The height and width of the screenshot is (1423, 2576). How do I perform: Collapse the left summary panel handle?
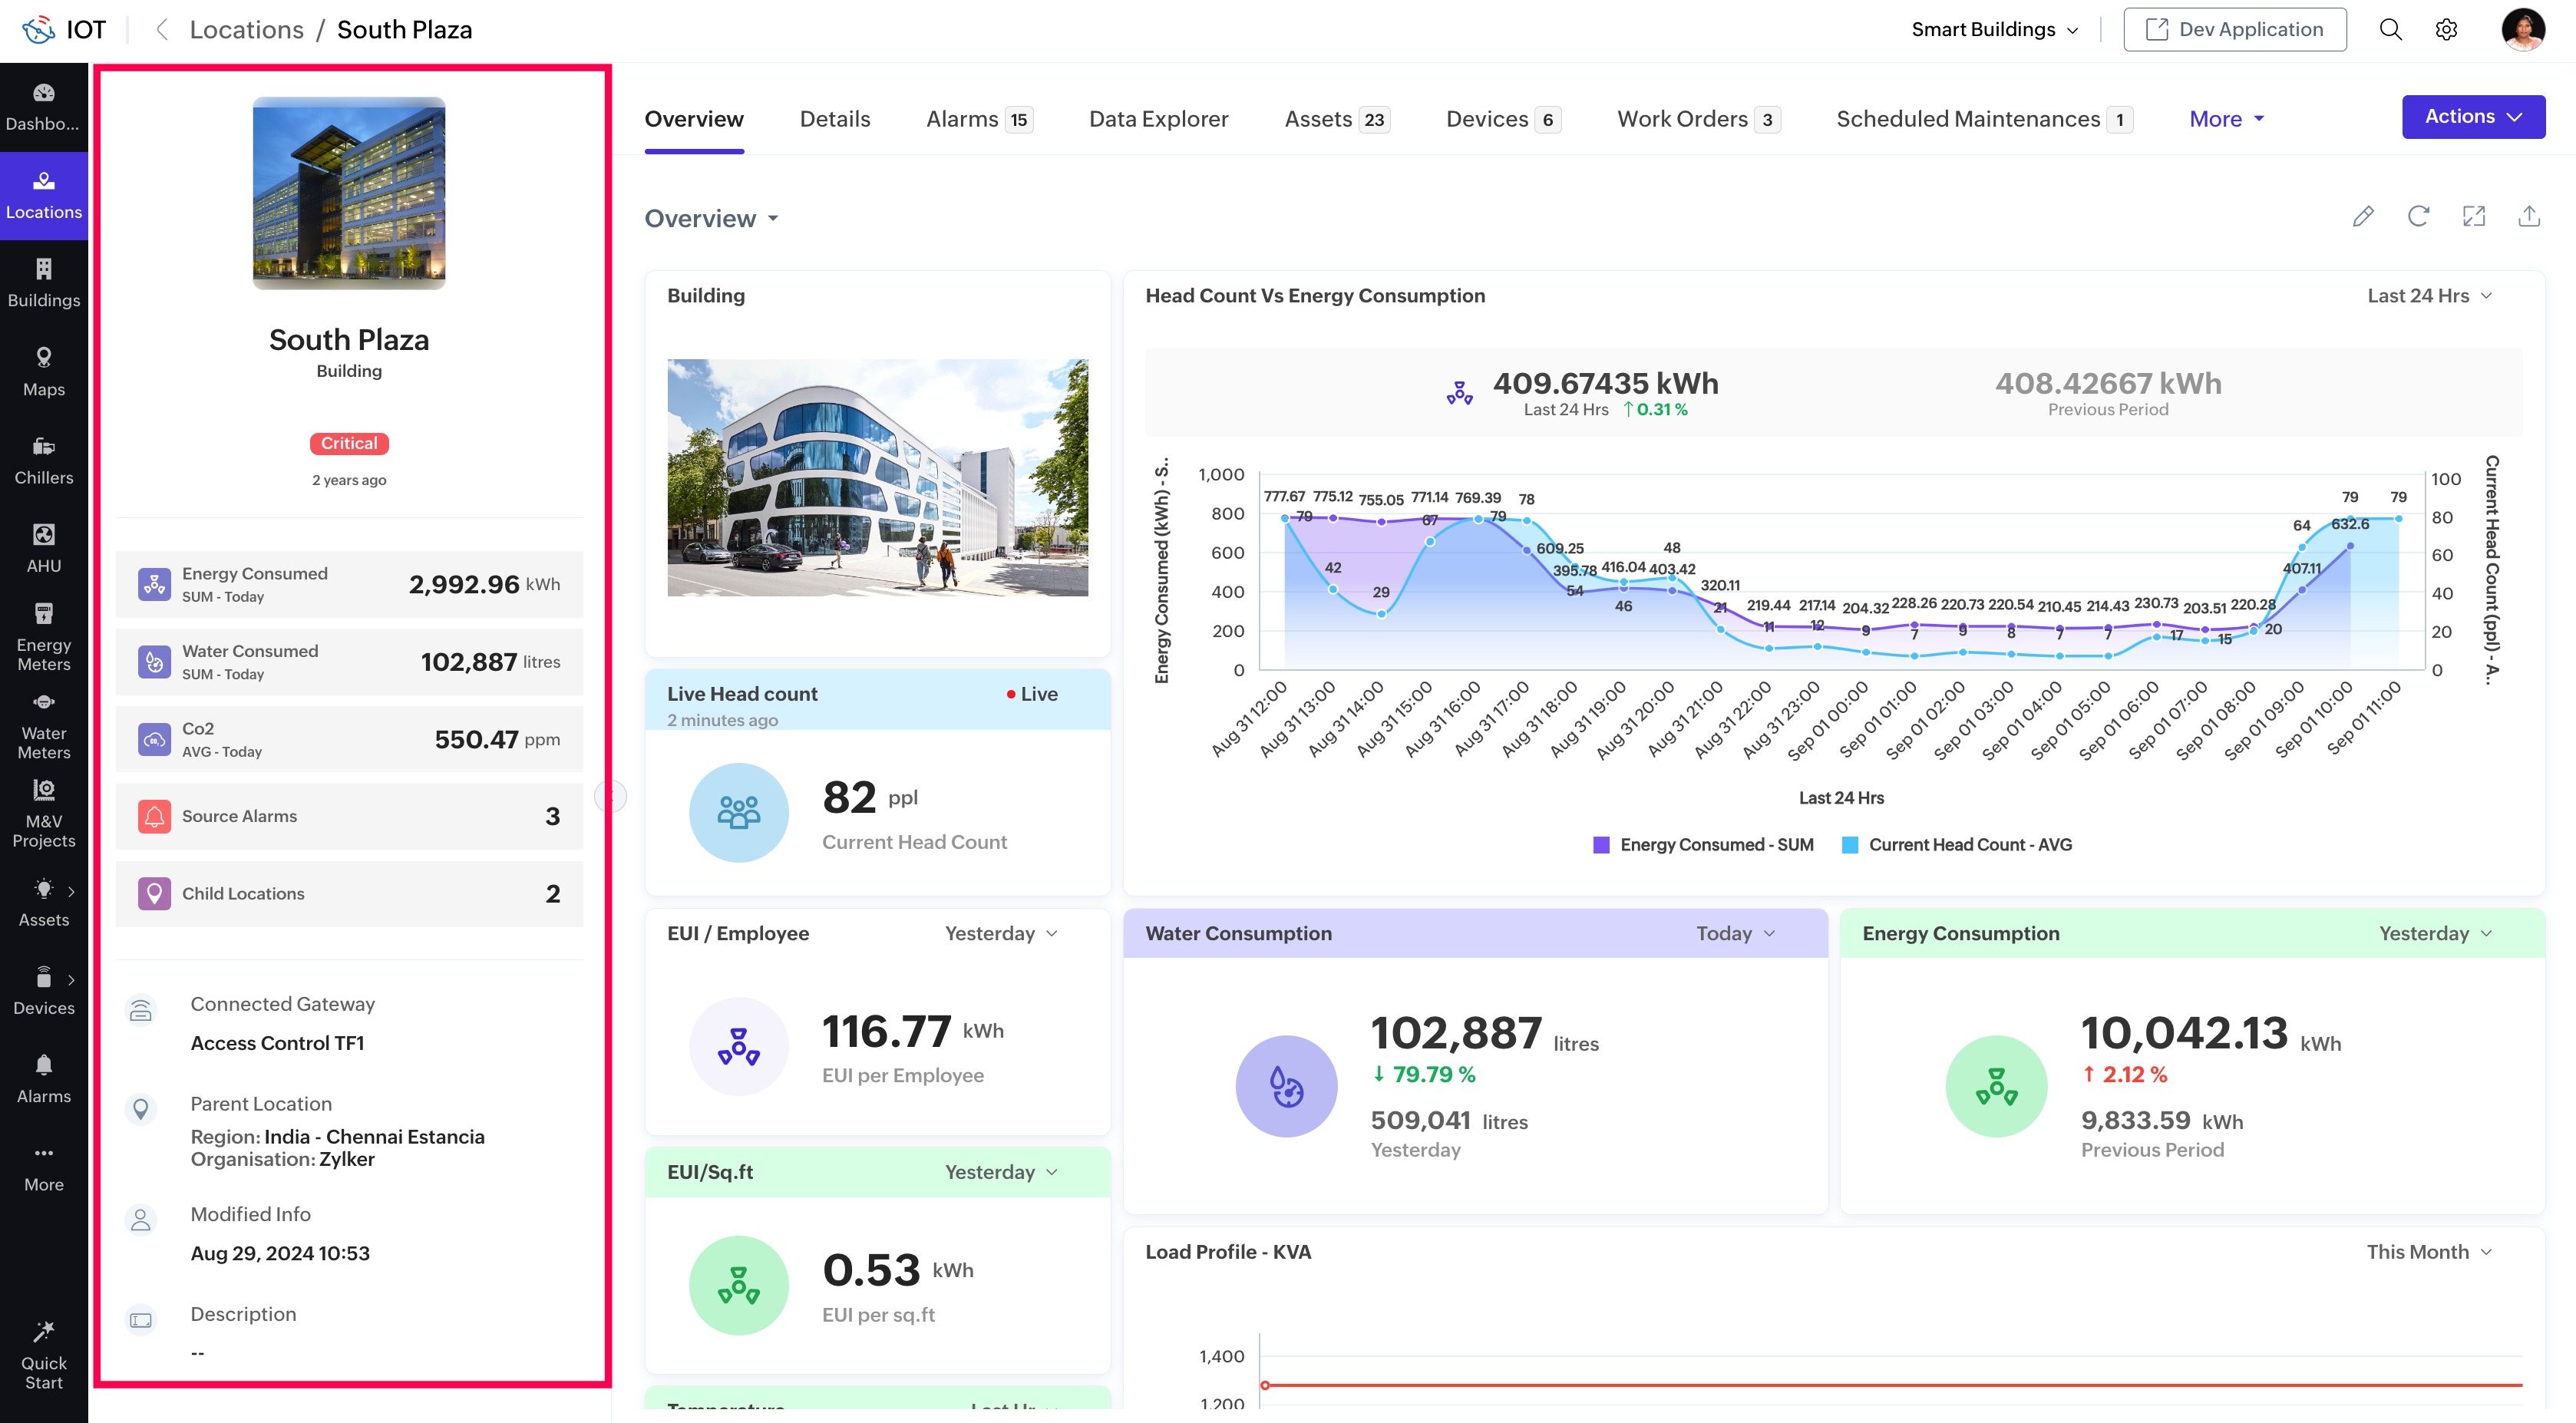[610, 796]
